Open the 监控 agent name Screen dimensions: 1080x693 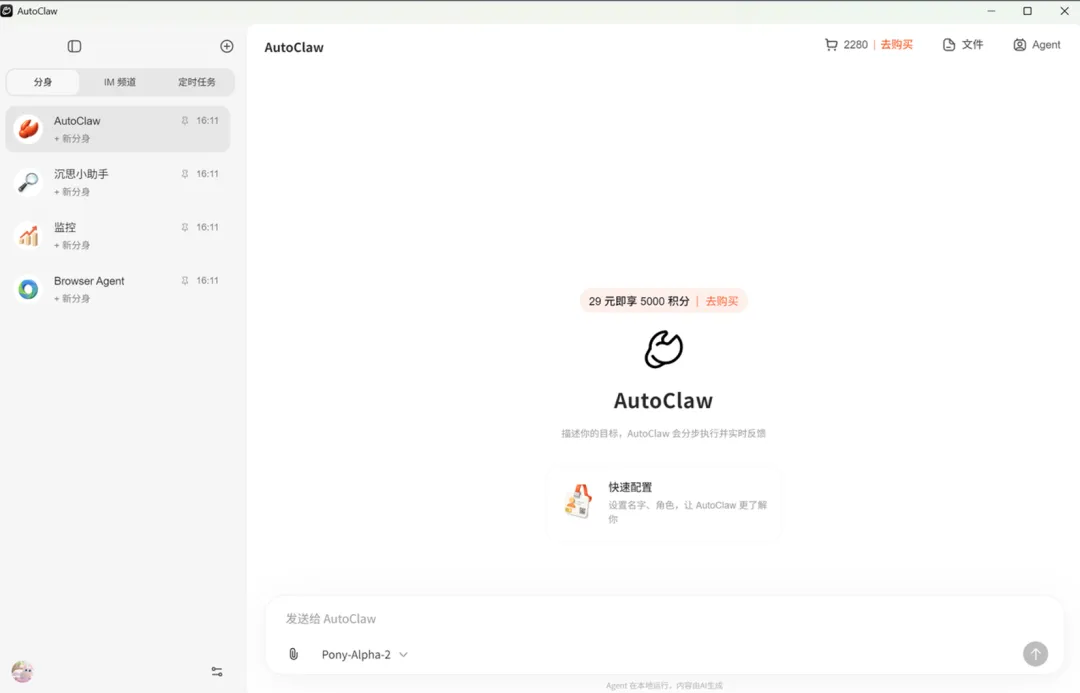point(65,227)
